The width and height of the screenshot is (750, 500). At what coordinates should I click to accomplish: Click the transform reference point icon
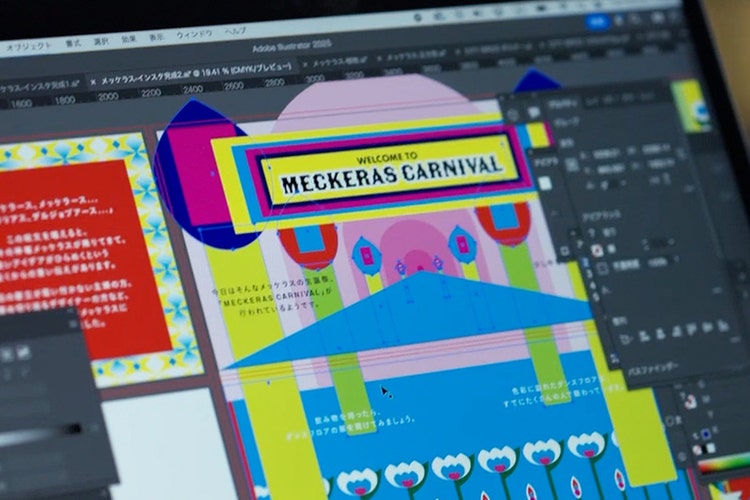click(x=571, y=164)
